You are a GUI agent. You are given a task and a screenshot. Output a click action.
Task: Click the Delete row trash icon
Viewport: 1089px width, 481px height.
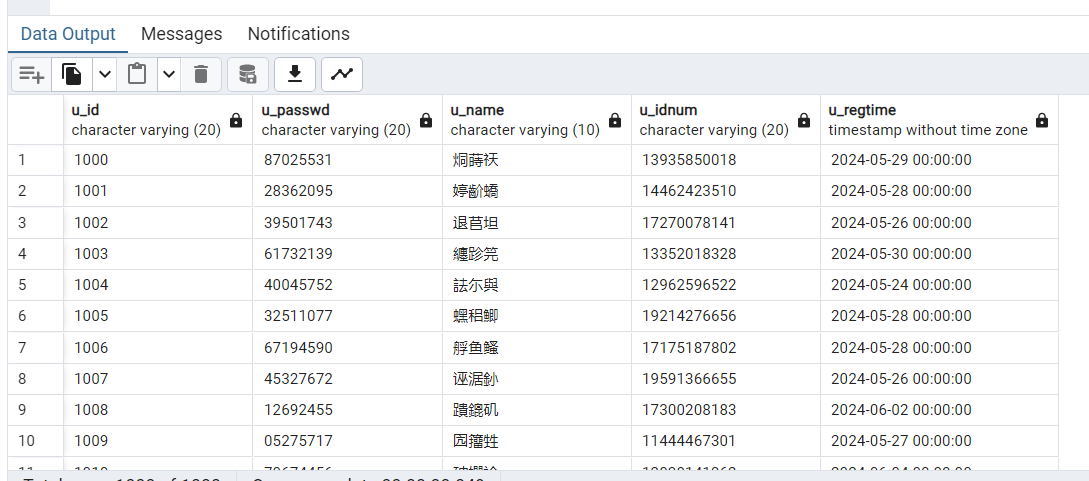pos(201,74)
